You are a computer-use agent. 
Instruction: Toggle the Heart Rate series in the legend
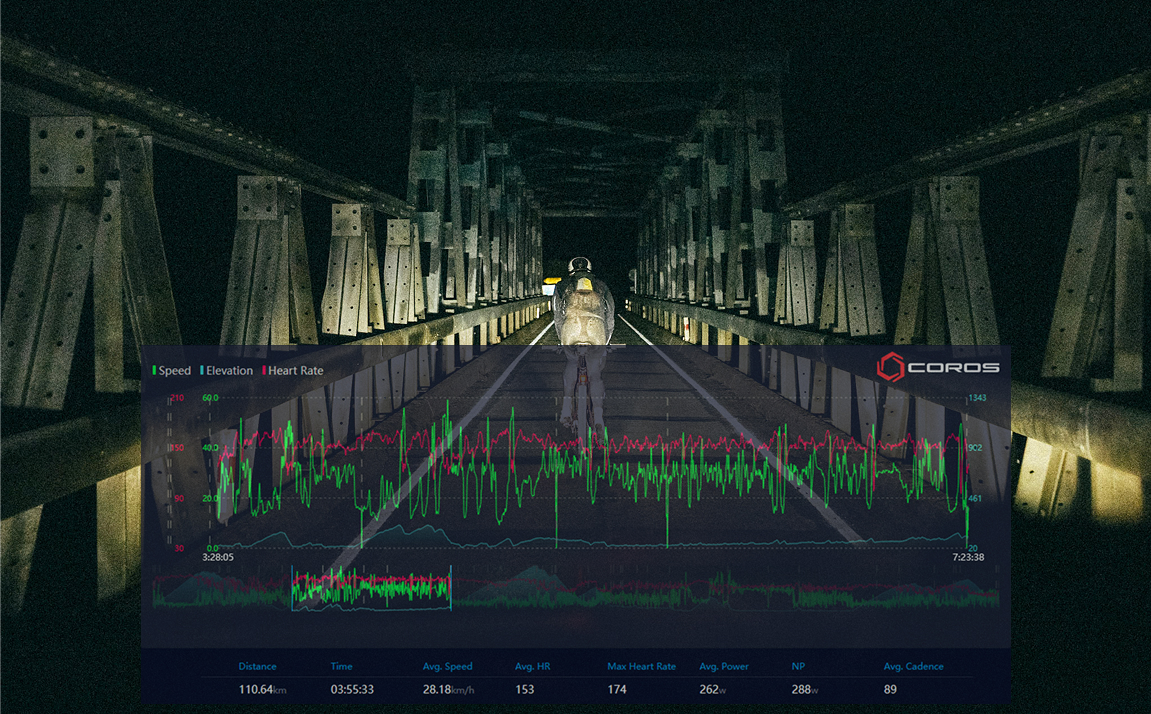tap(292, 371)
